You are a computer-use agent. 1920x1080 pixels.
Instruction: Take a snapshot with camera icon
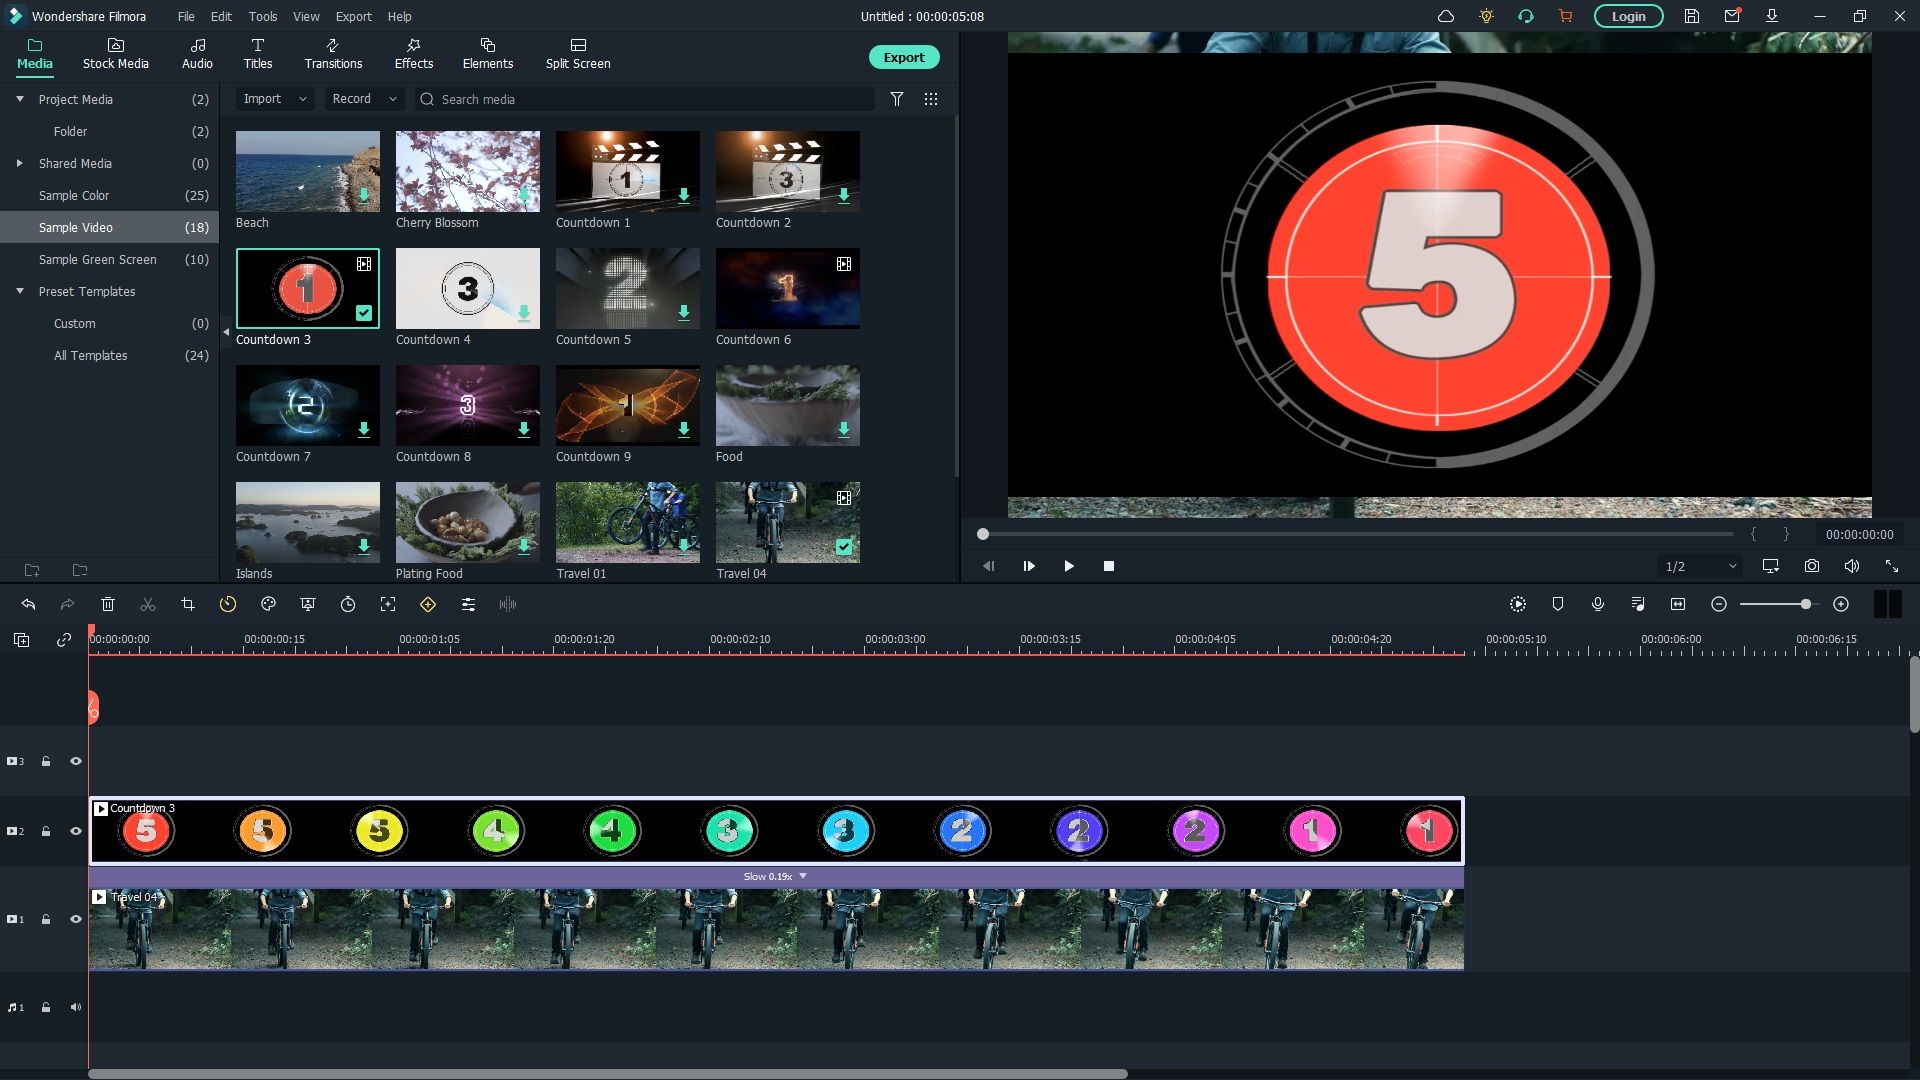pyautogui.click(x=1811, y=566)
